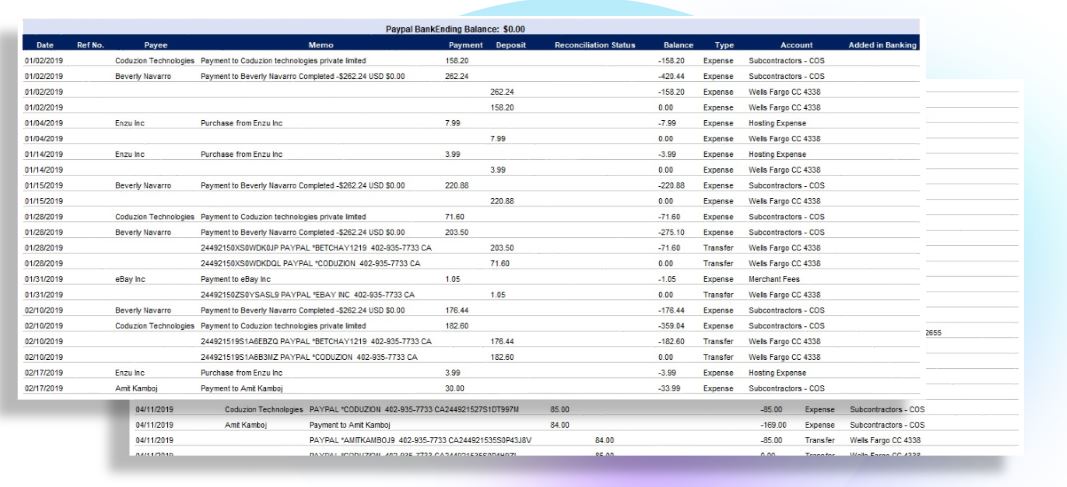Click the Deposit column header
This screenshot has height=487, width=1067.
tap(510, 45)
